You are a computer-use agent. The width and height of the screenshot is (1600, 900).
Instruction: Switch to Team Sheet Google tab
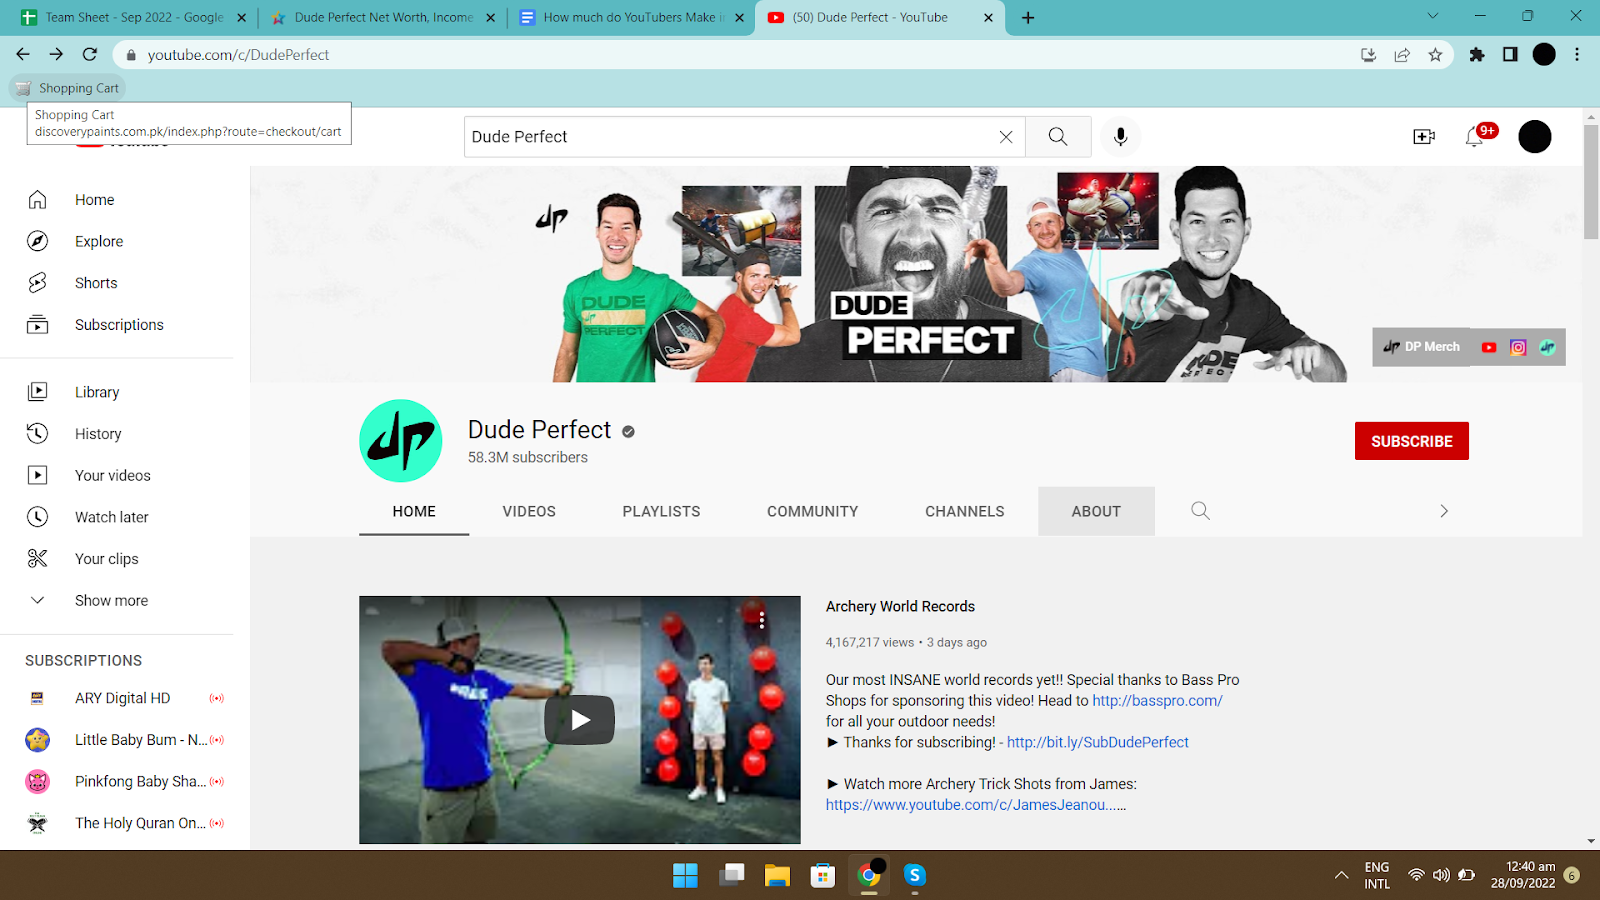134,17
